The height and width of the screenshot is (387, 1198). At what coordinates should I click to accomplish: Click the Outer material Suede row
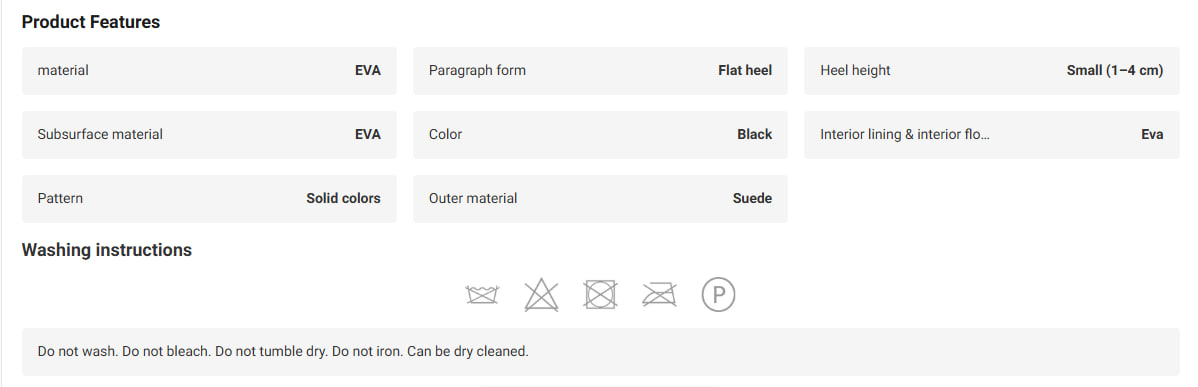[x=601, y=198]
